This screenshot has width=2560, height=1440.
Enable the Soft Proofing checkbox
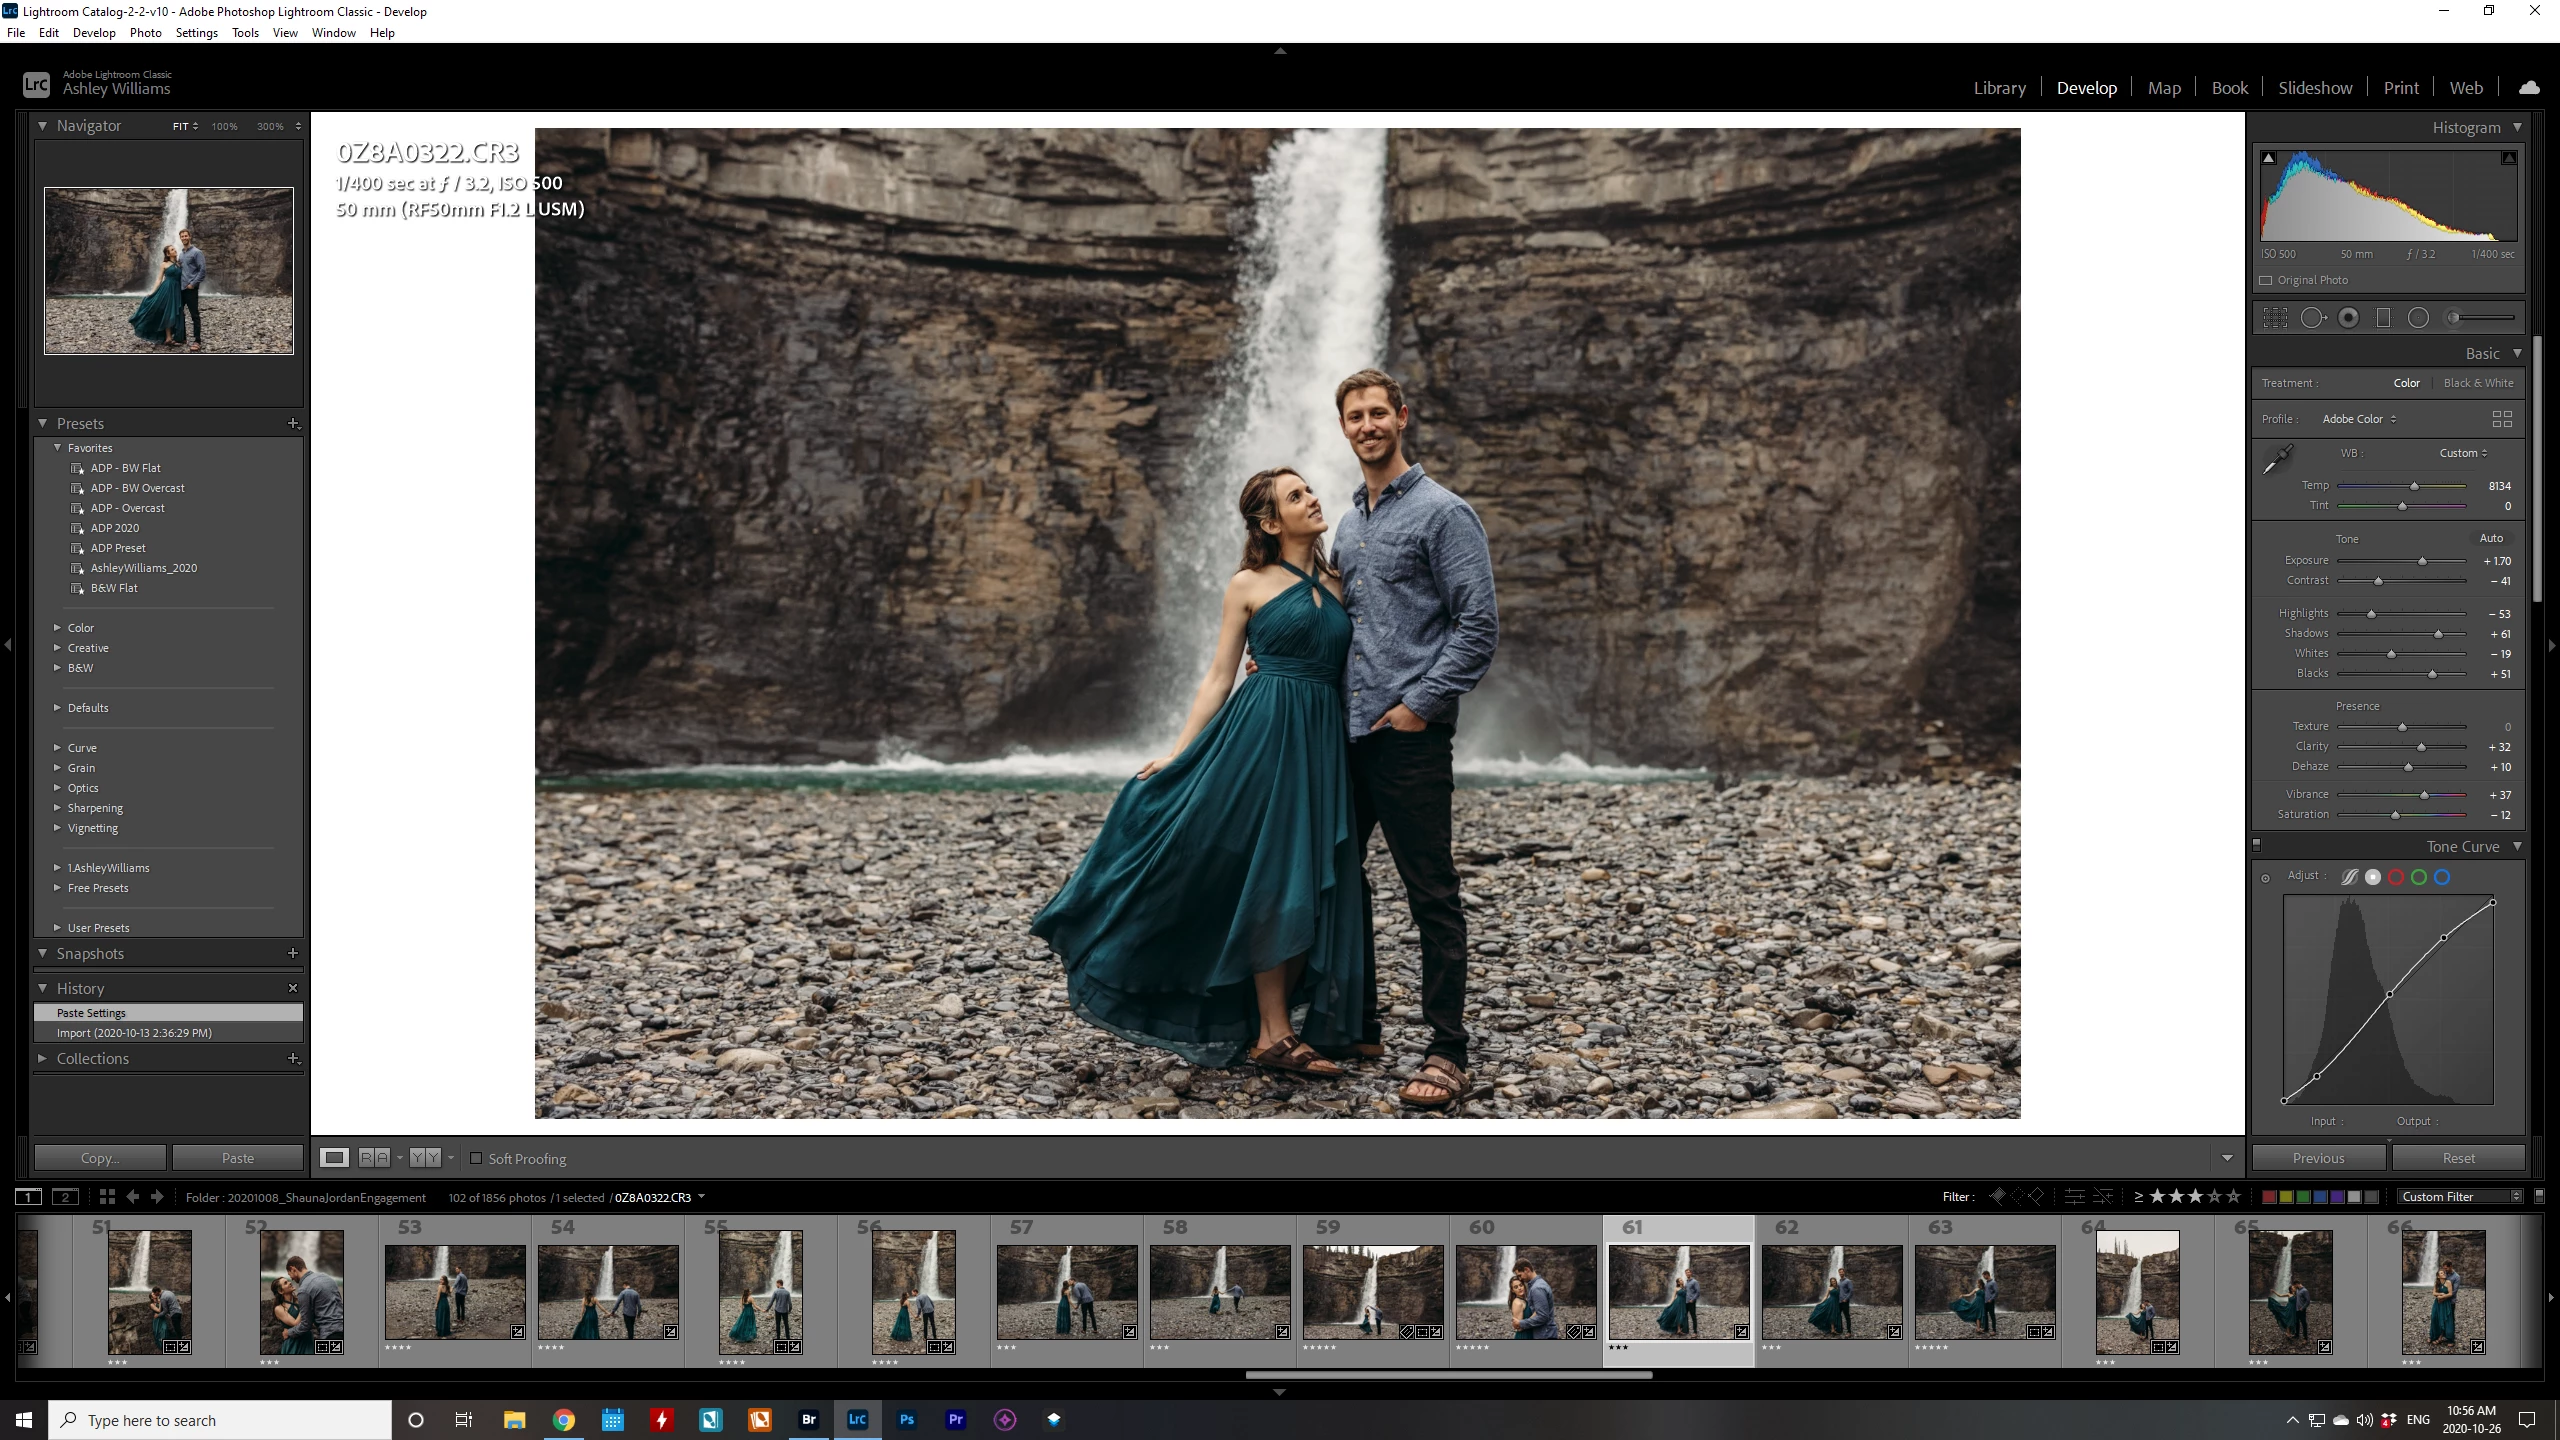coord(476,1158)
